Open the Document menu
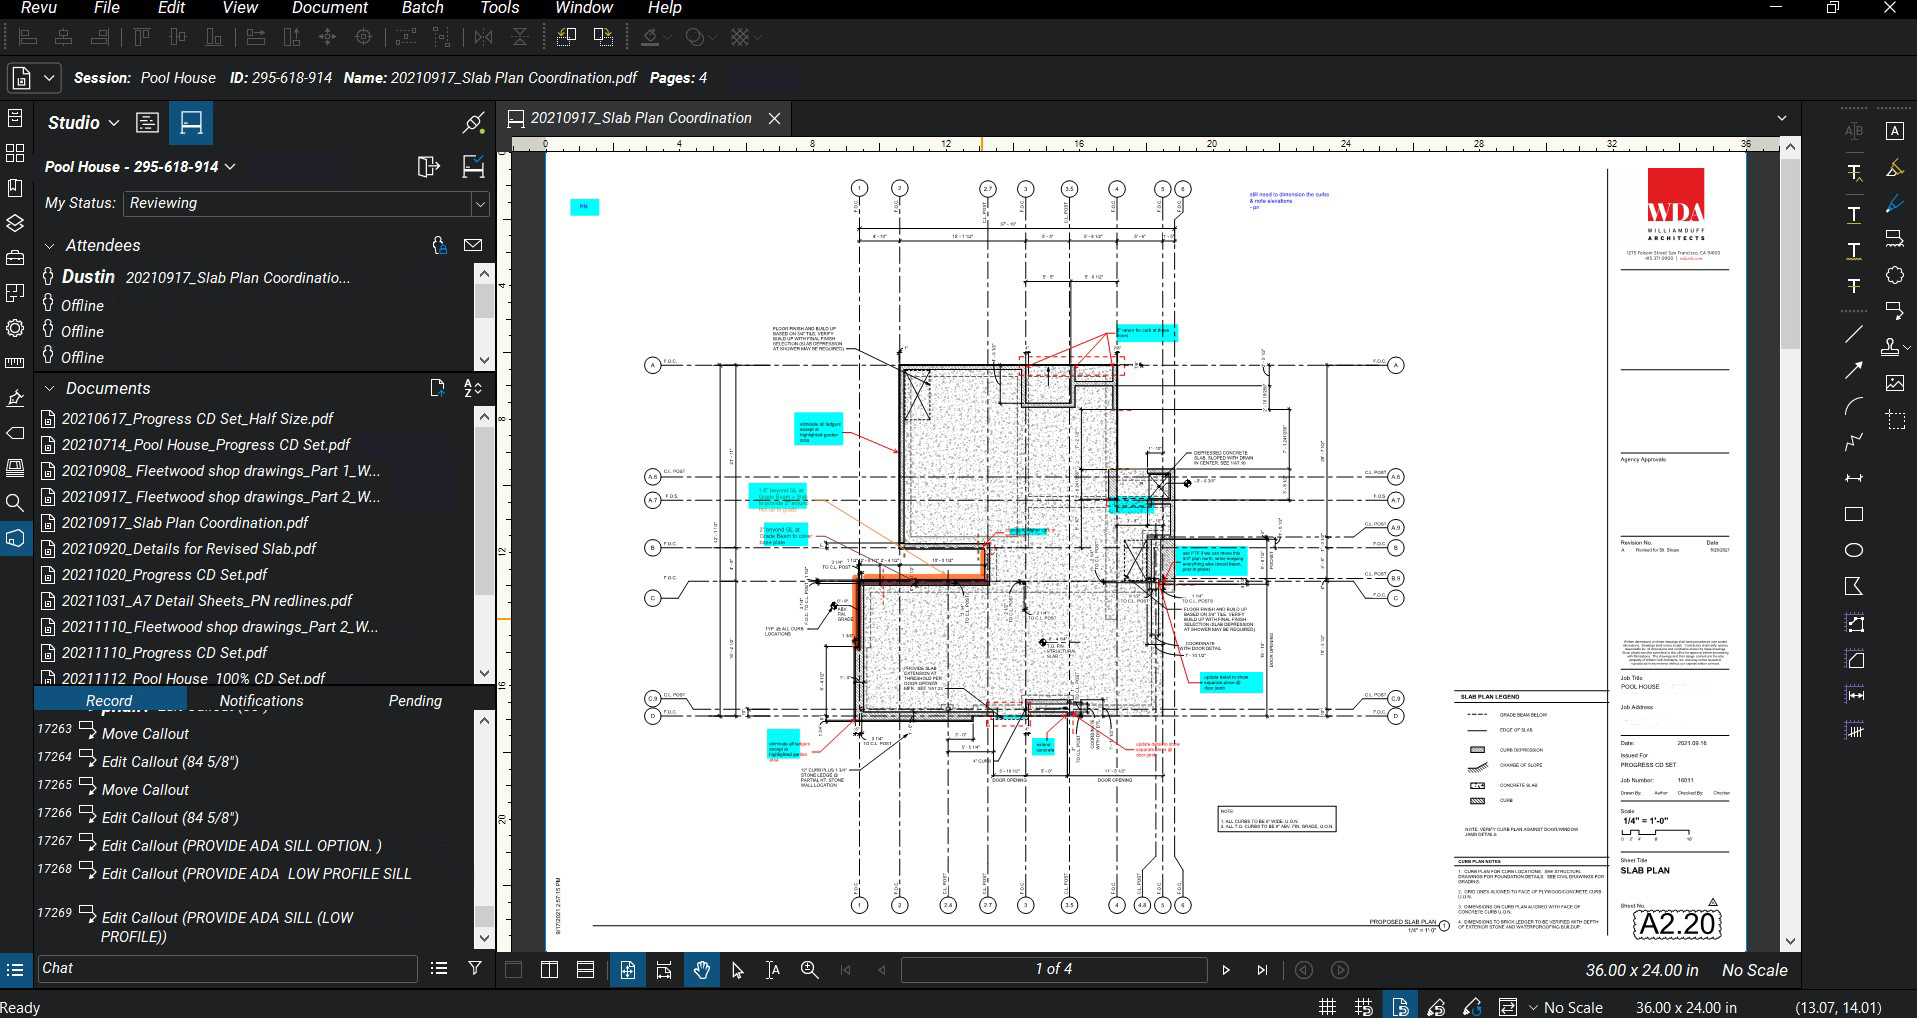The height and width of the screenshot is (1018, 1917). coord(330,8)
